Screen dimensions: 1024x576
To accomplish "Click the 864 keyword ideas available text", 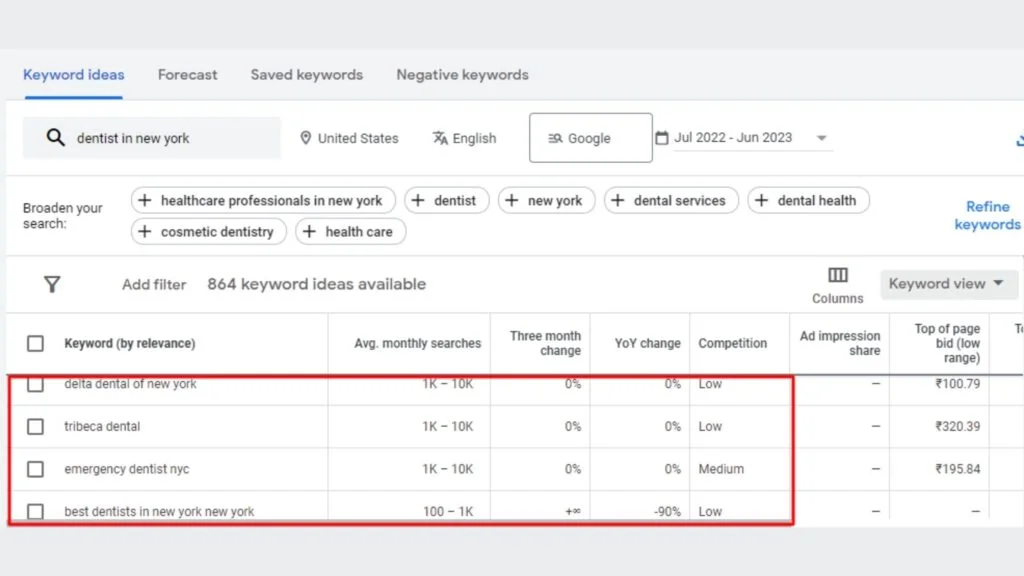I will [x=317, y=284].
